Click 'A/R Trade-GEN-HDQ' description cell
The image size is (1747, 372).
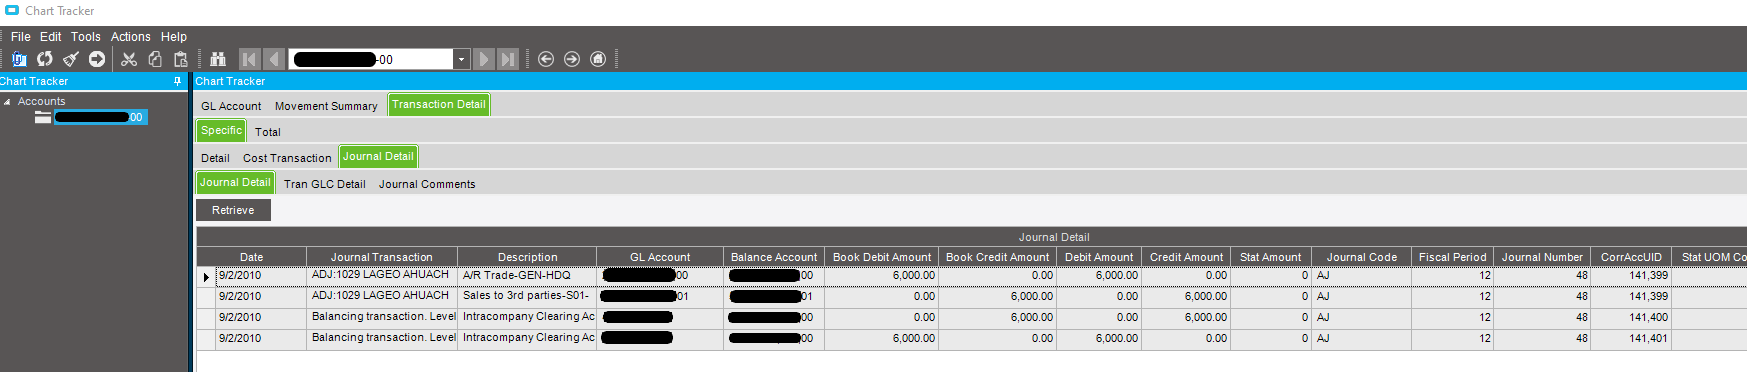[527, 276]
